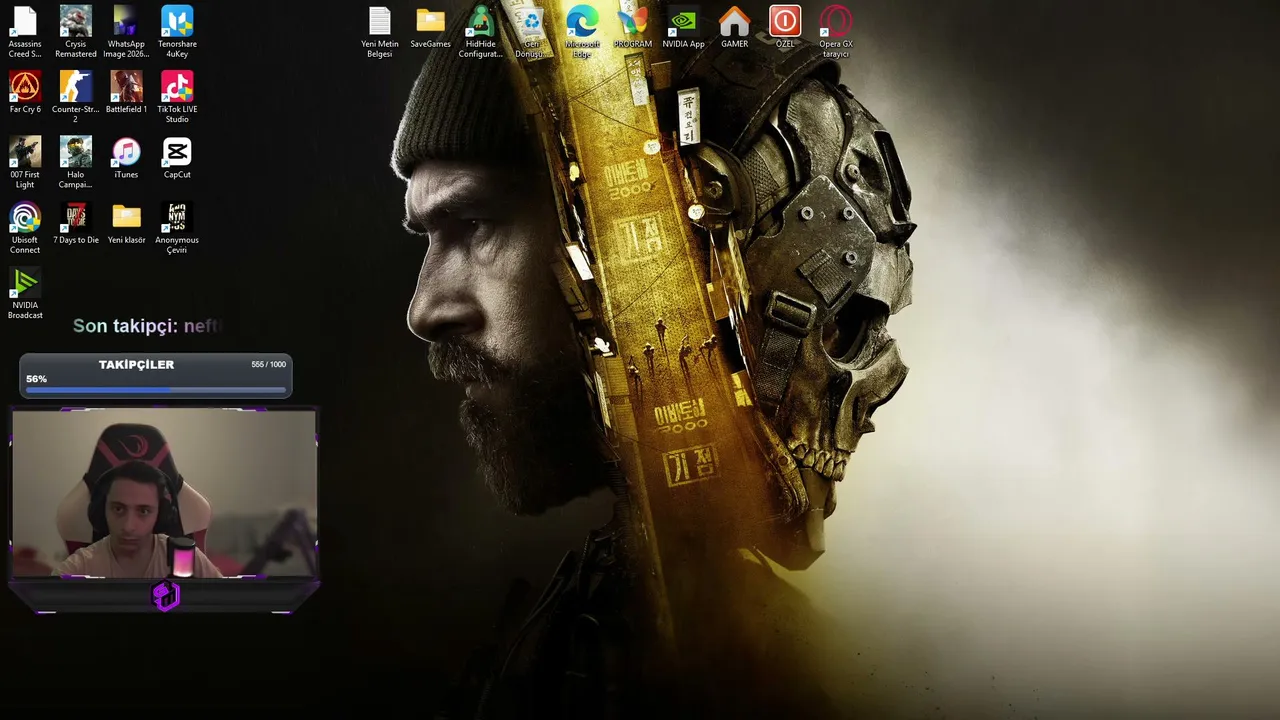Select the Yeni klasör folder

(126, 223)
